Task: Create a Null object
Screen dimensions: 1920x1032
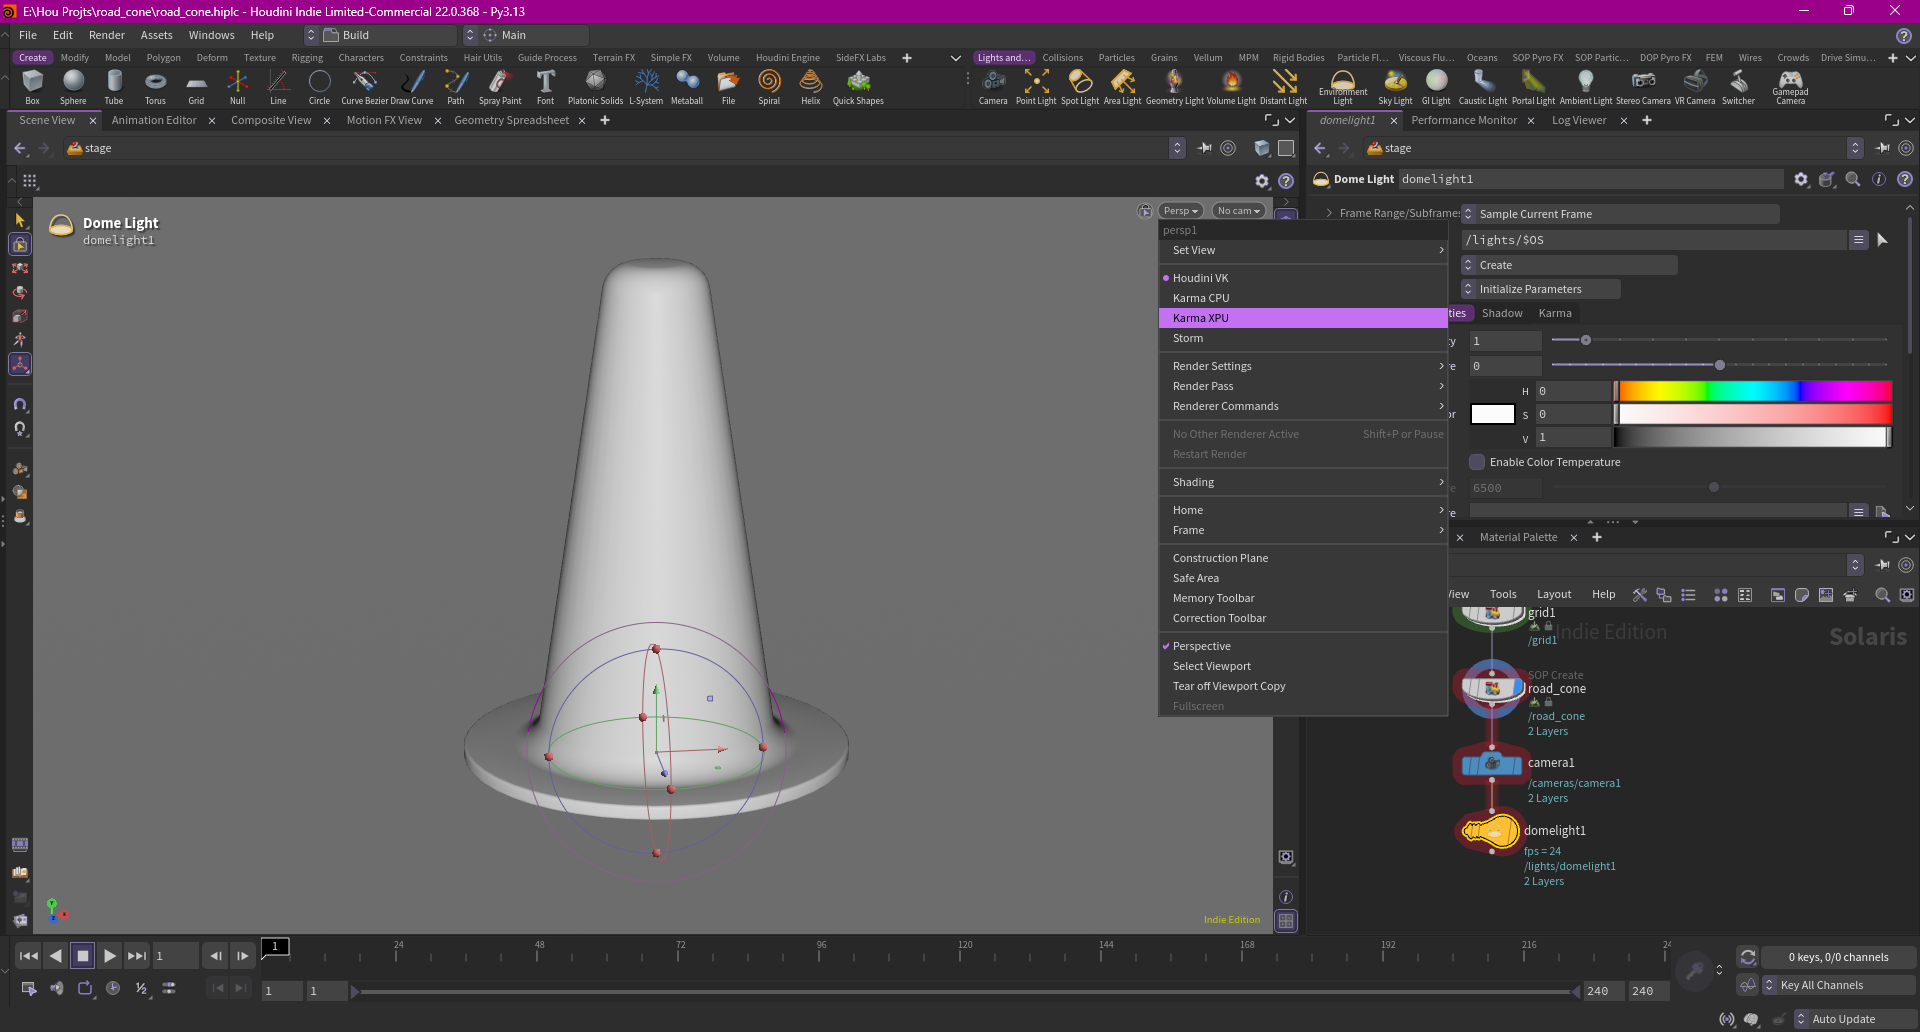Action: coord(237,87)
